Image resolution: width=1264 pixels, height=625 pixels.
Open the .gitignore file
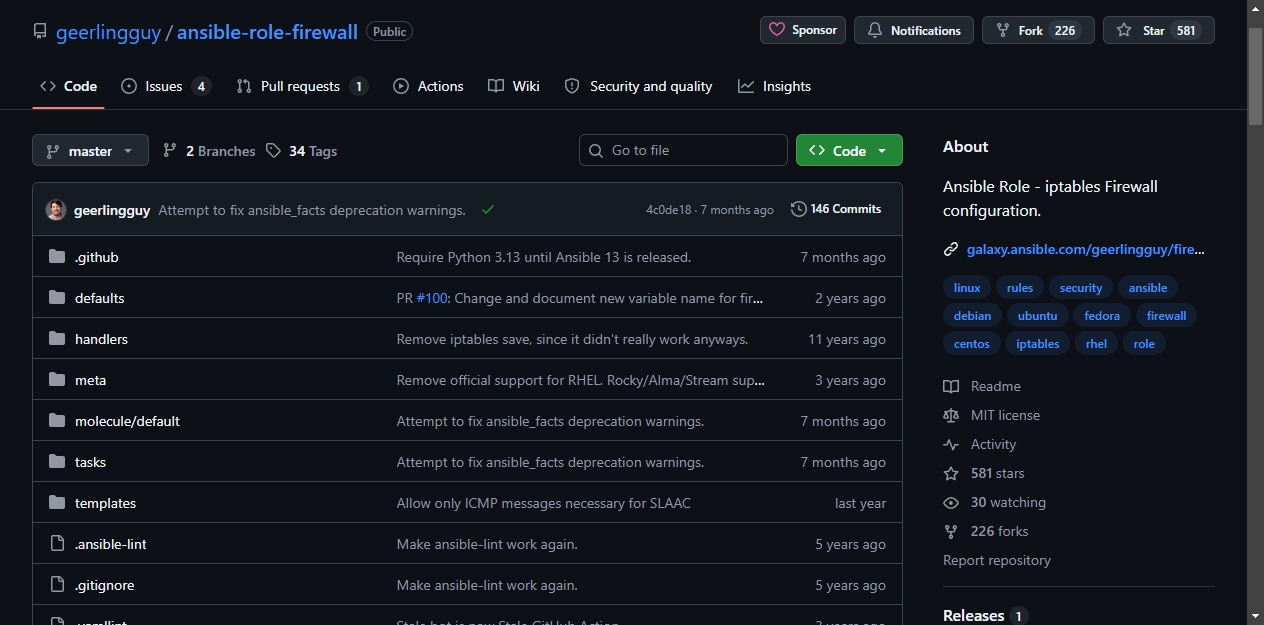(104, 585)
